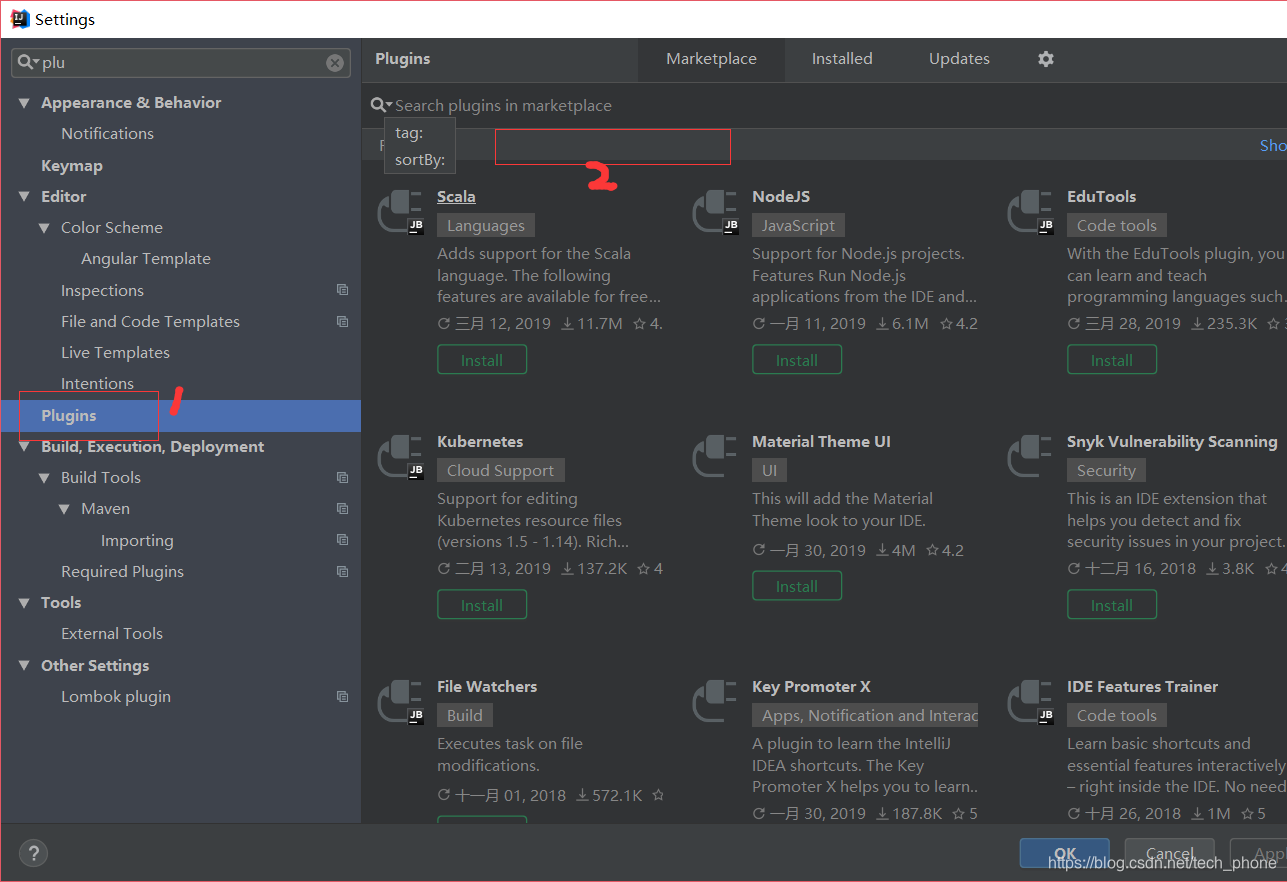Switch to the Marketplace tab
Image resolution: width=1287 pixels, height=882 pixels.
coord(711,59)
